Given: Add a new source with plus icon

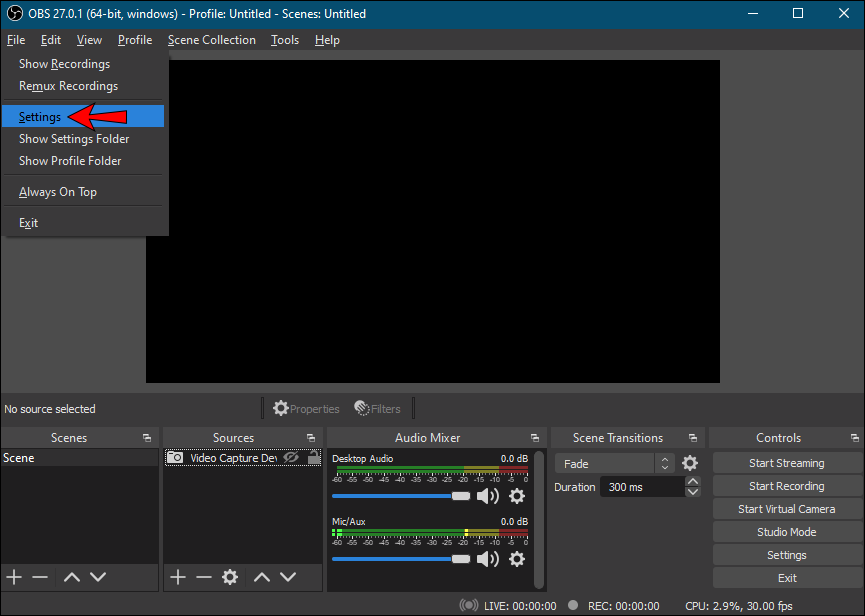Looking at the screenshot, I should tap(178, 577).
